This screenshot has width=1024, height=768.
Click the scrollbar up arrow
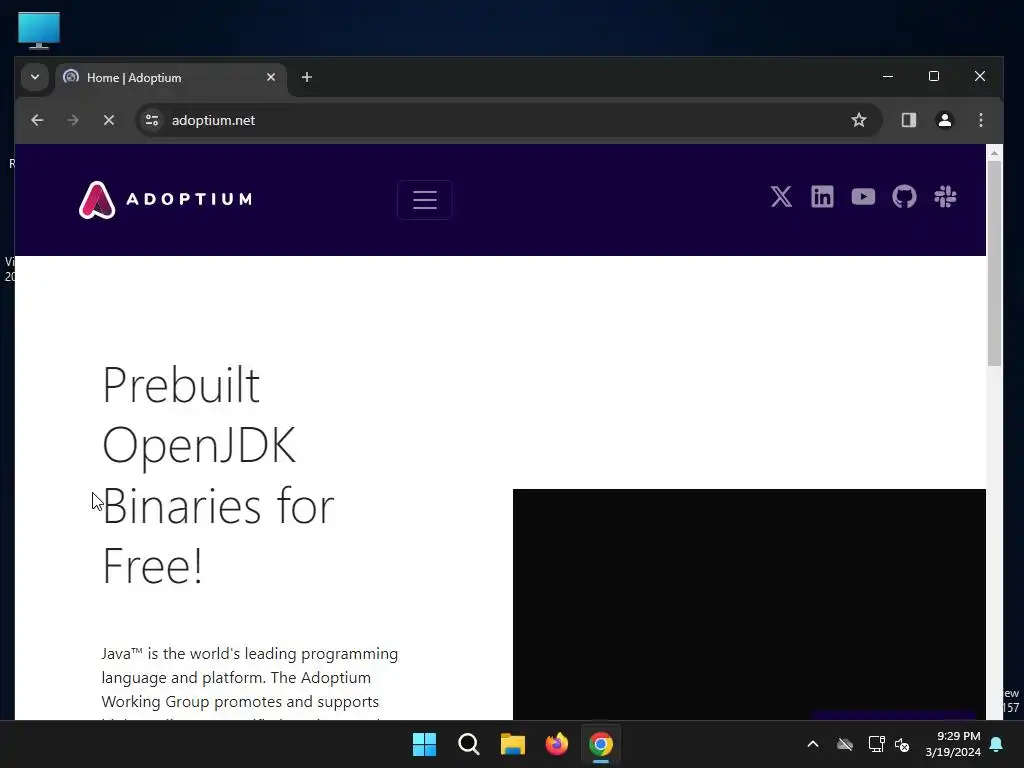tap(994, 153)
